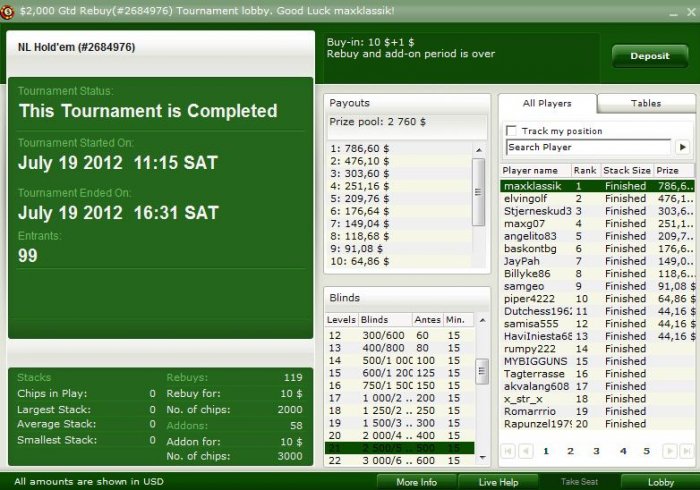Sort by Rank column header
The height and width of the screenshot is (490, 700).
point(586,170)
